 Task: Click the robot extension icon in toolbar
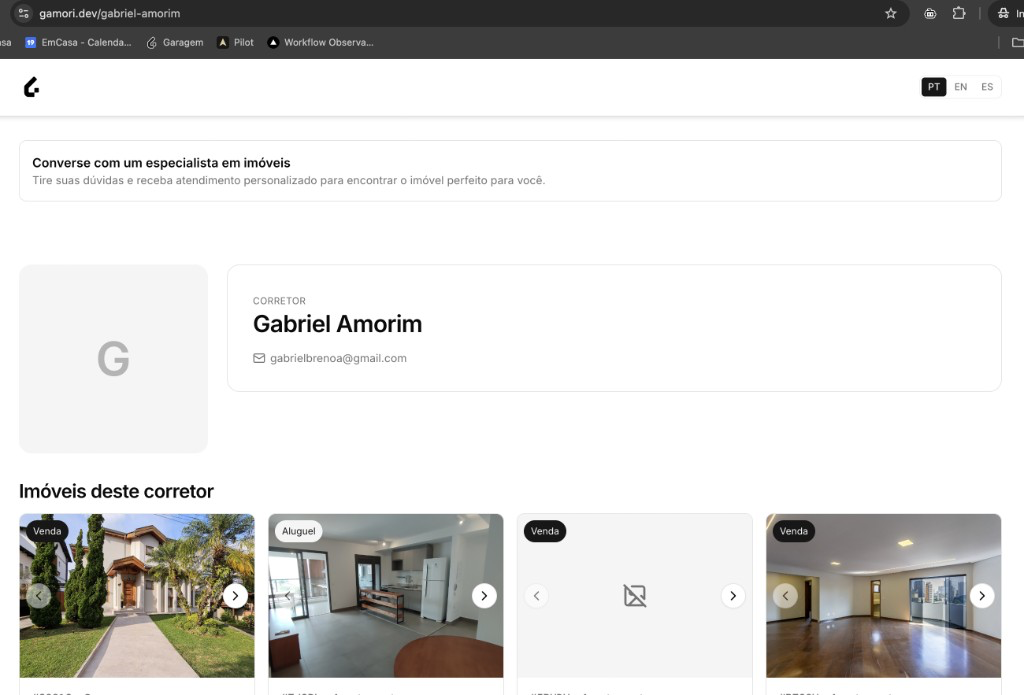coord(930,13)
